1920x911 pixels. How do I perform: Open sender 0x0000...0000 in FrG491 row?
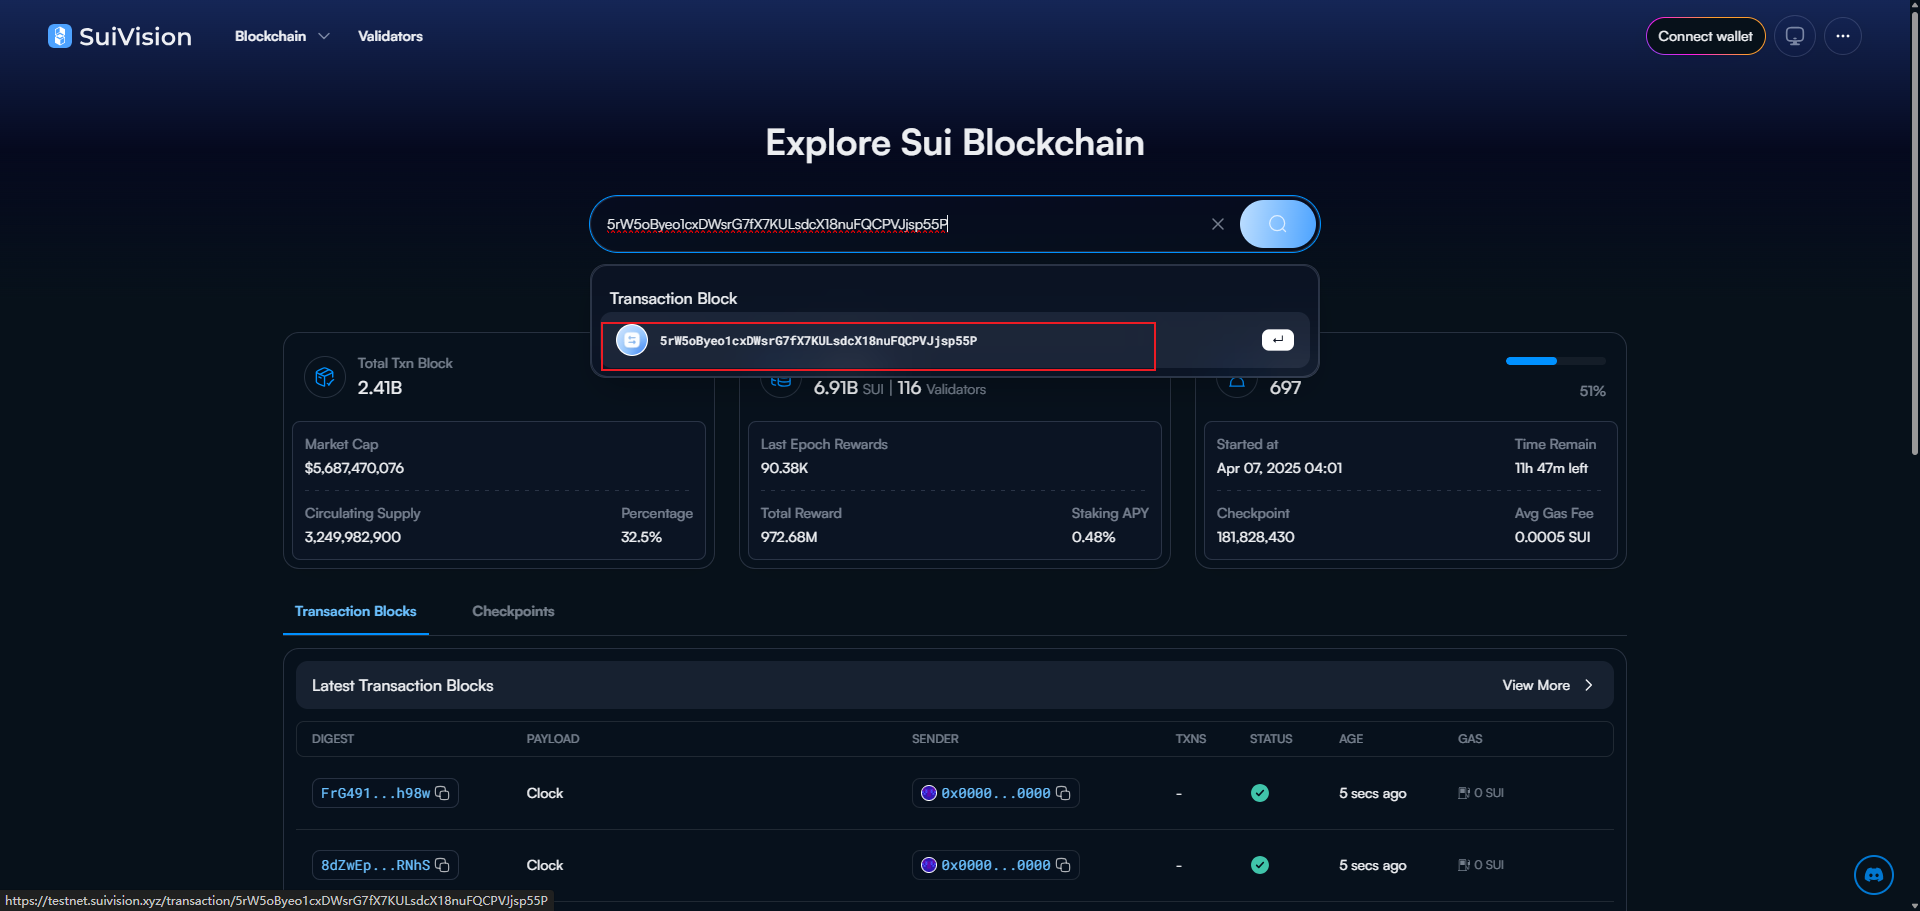point(995,793)
